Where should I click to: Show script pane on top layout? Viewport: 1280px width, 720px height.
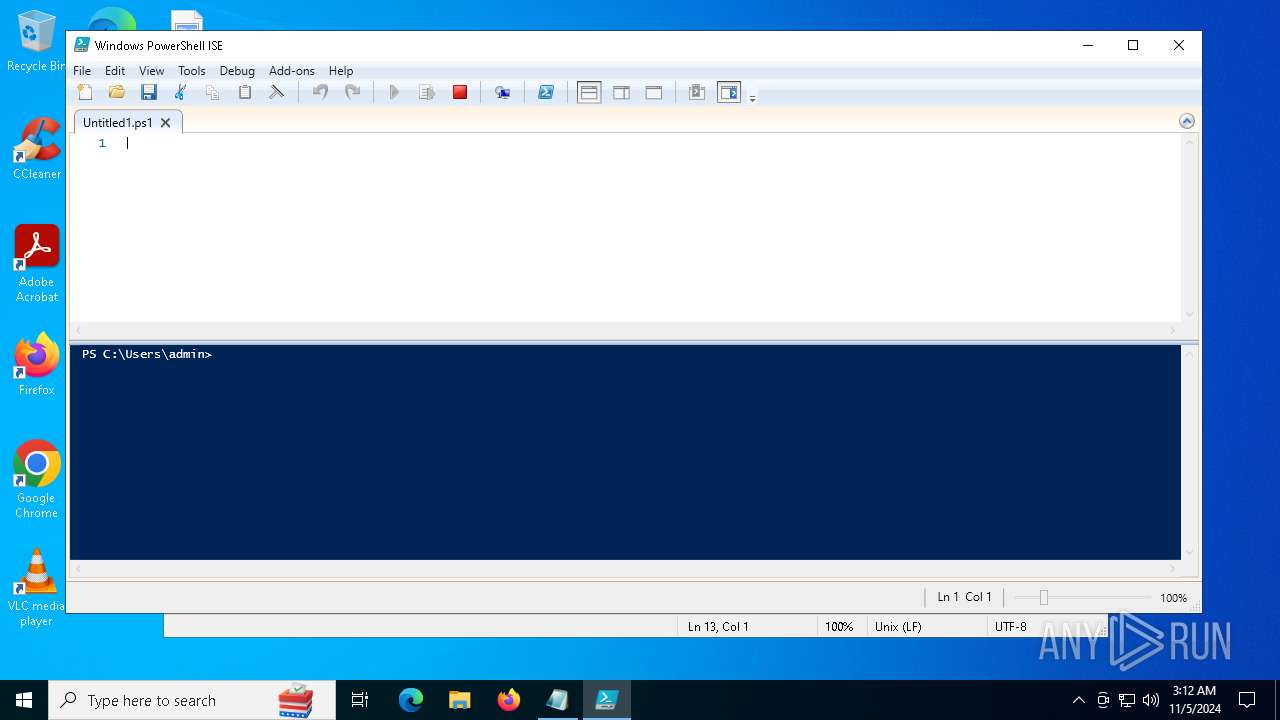point(589,93)
